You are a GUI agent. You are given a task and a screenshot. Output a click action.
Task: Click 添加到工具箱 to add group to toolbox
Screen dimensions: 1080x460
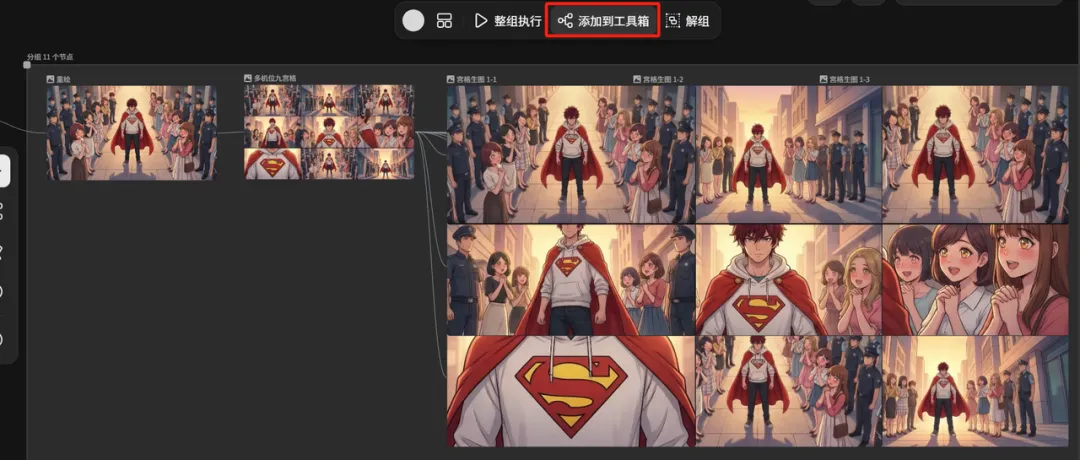click(x=603, y=21)
